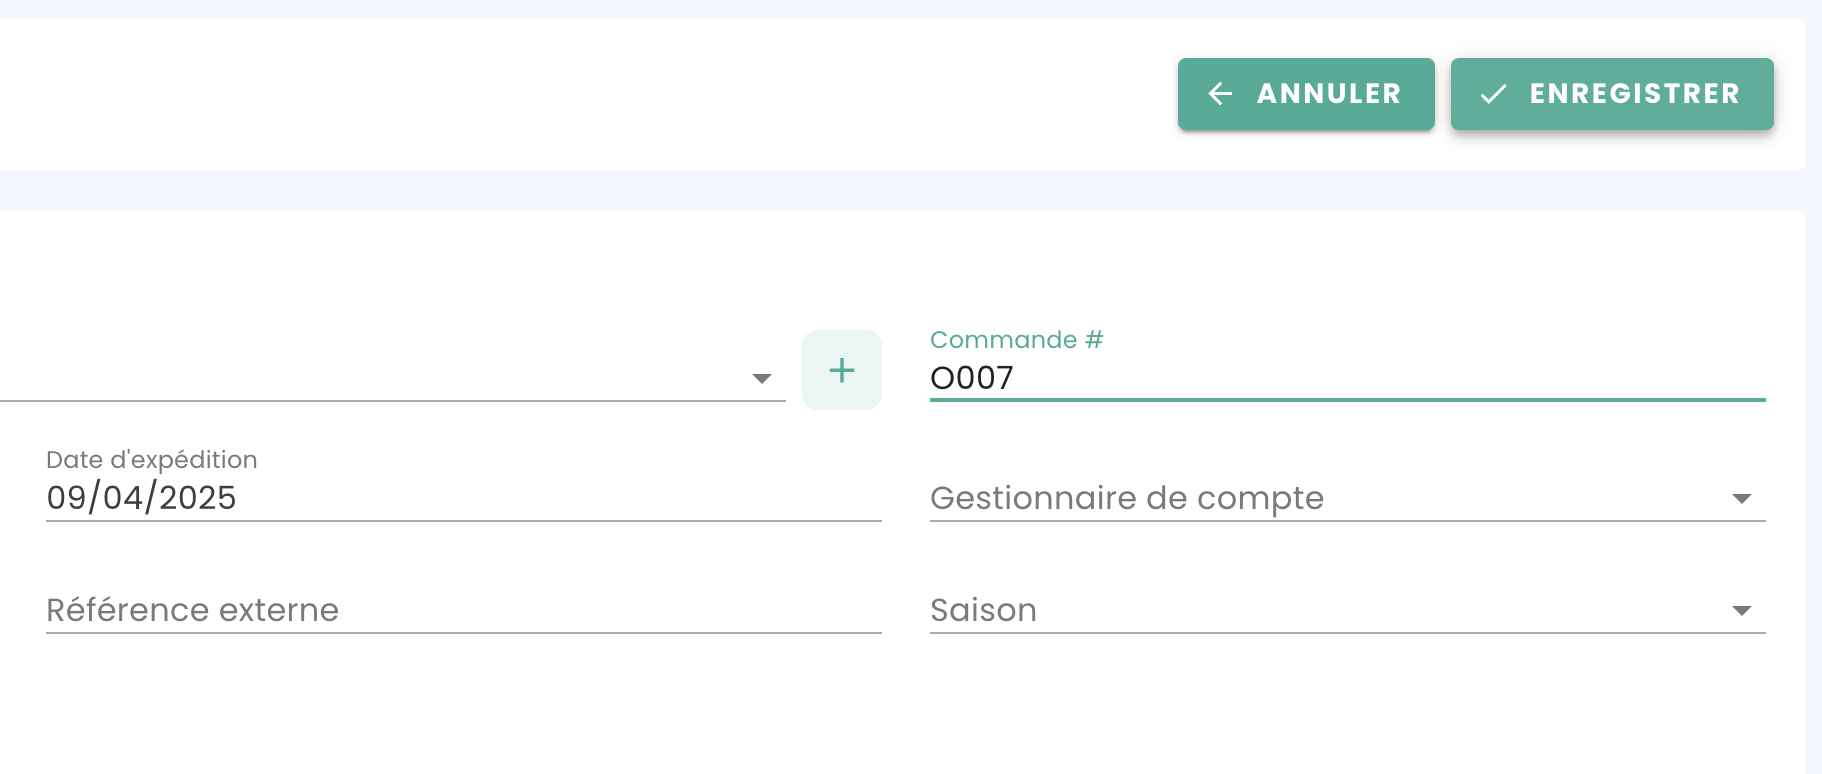Click the 09/04/2025 shipping date value

(141, 498)
